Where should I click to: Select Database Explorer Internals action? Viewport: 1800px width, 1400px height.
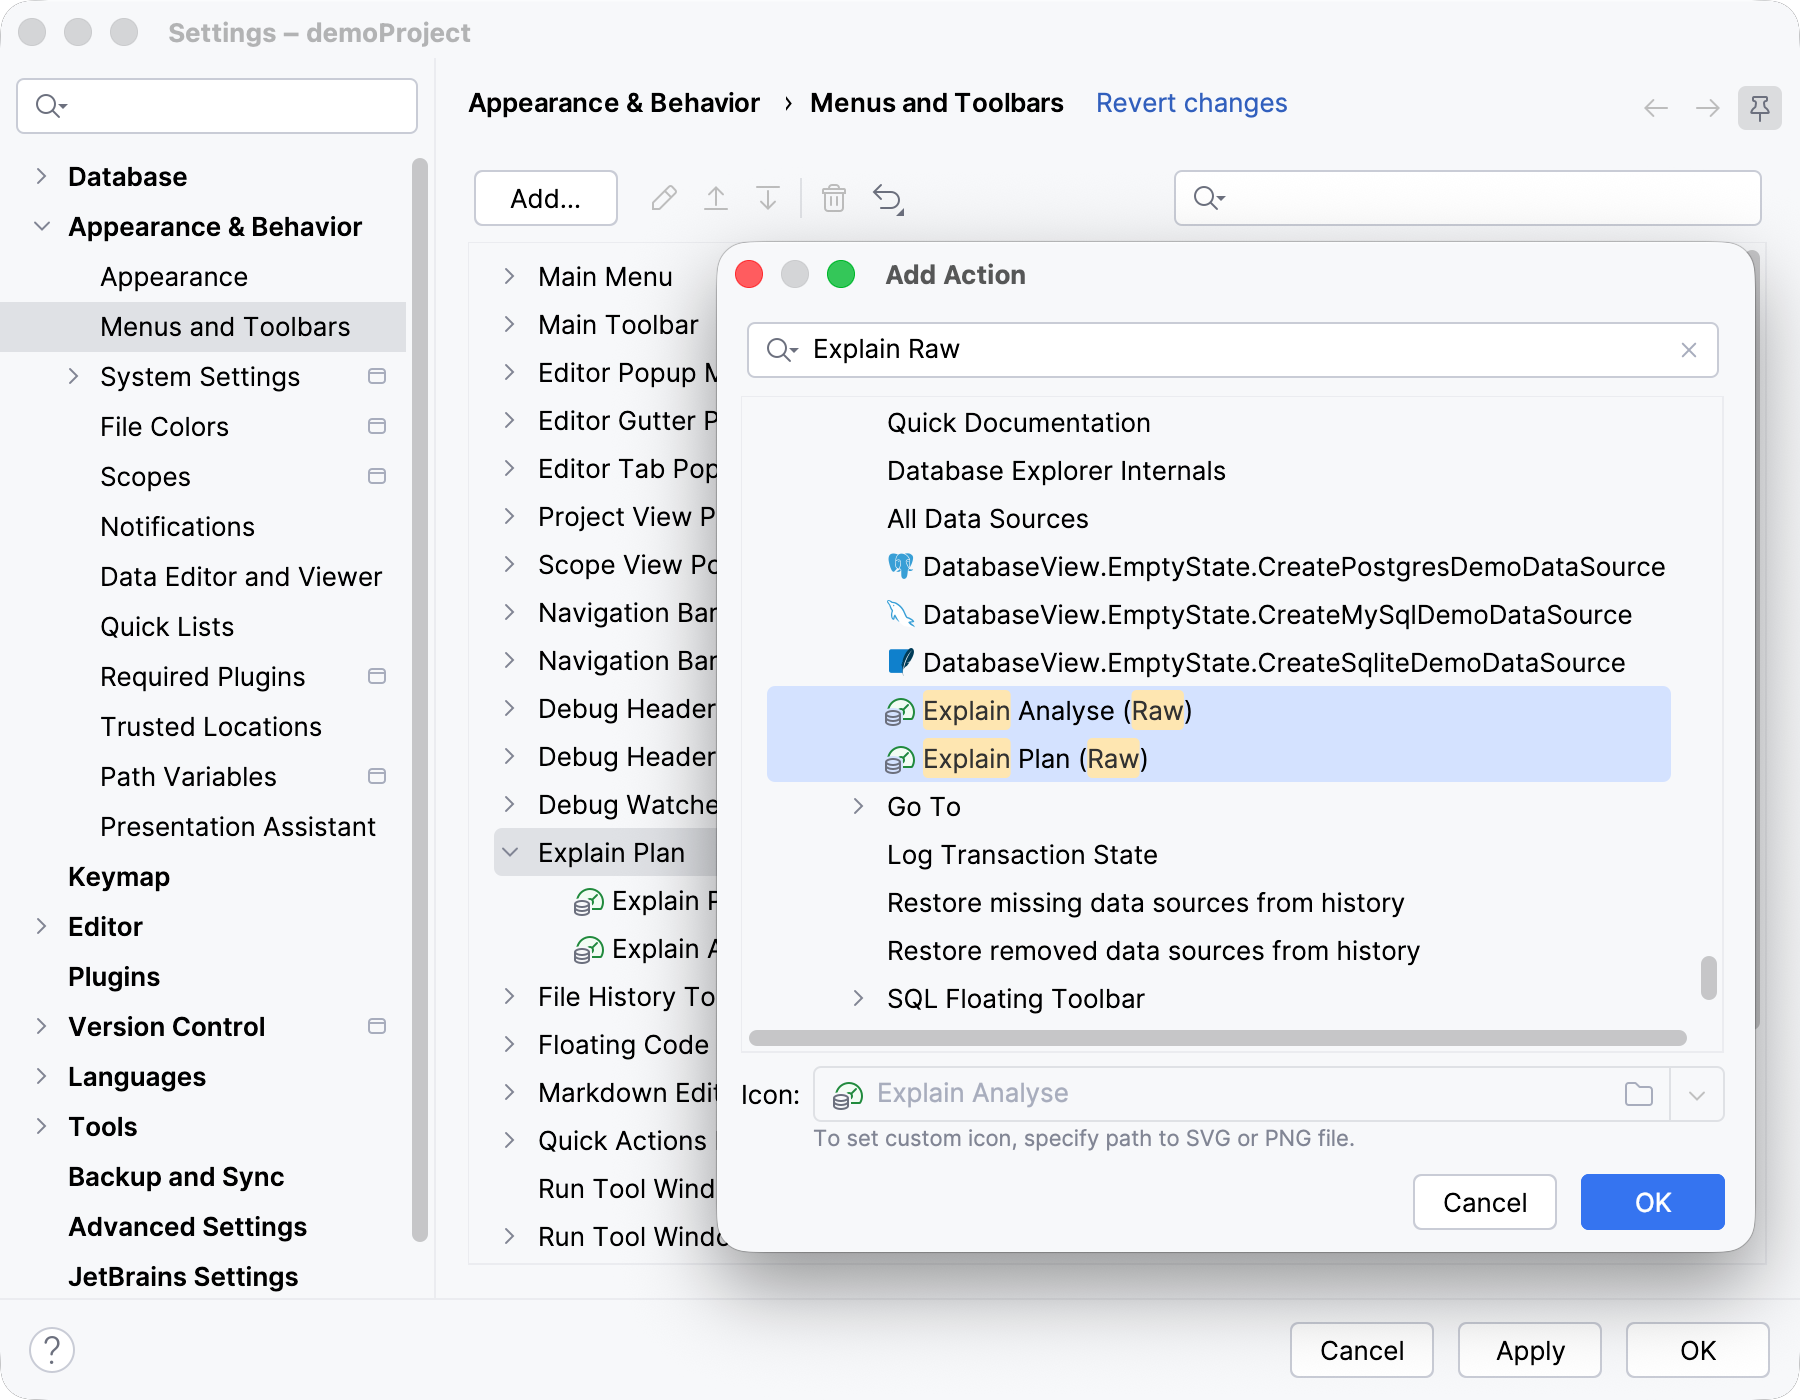1056,471
